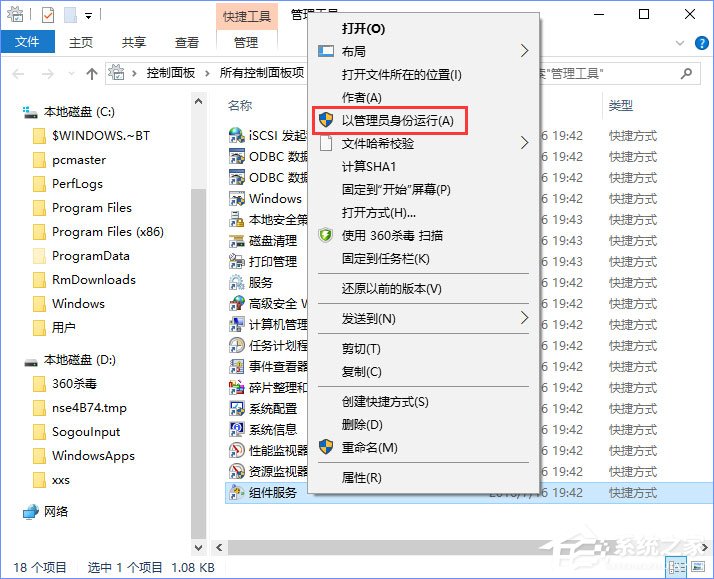This screenshot has height=579, width=714.
Task: Click the 高级安全 firewall icon
Action: pos(237,303)
